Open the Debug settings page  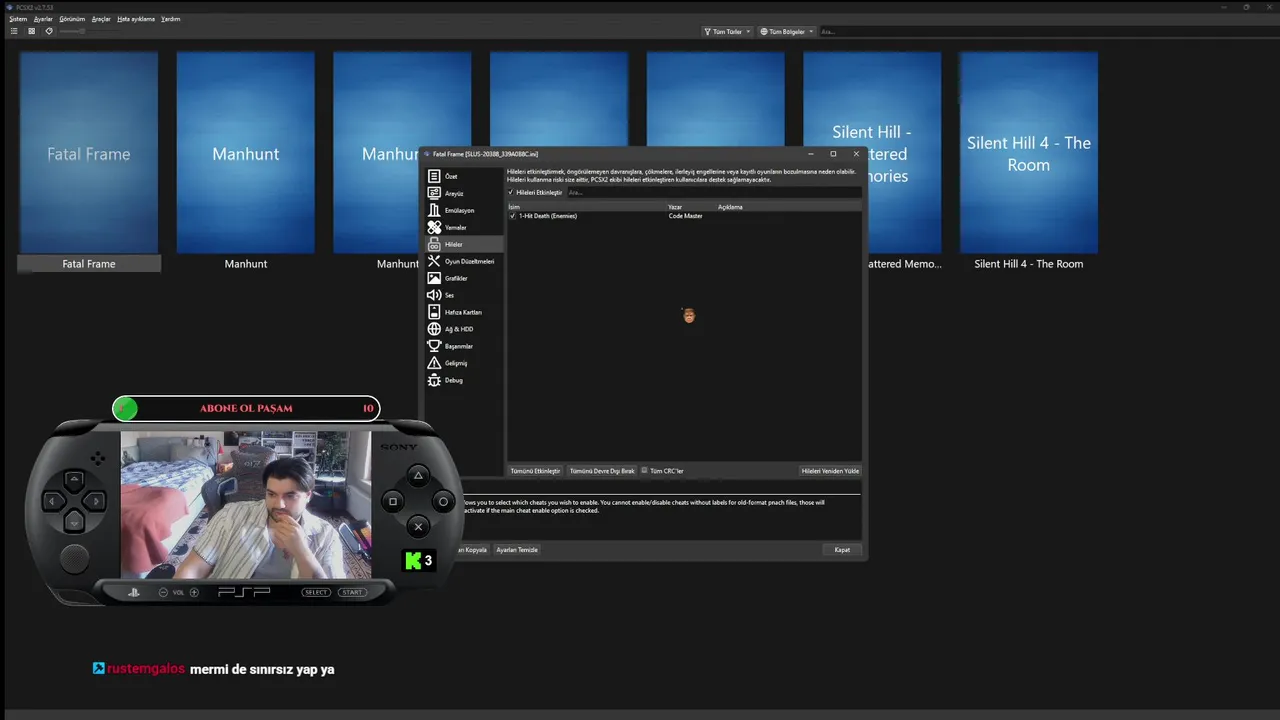[464, 380]
